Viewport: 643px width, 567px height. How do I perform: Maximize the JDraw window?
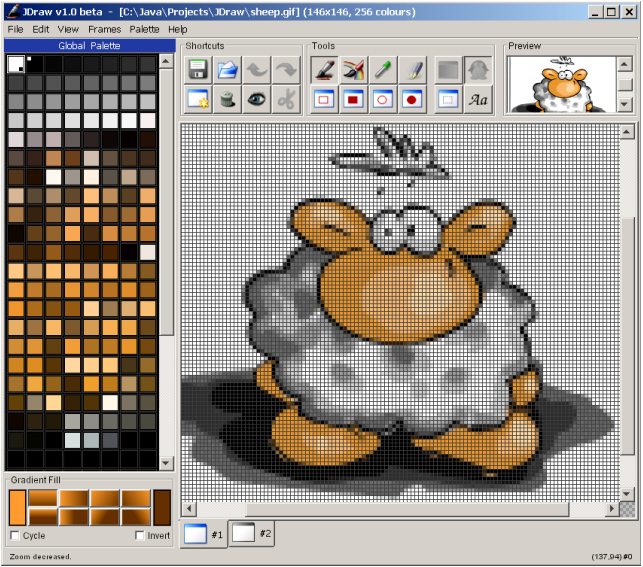click(612, 12)
